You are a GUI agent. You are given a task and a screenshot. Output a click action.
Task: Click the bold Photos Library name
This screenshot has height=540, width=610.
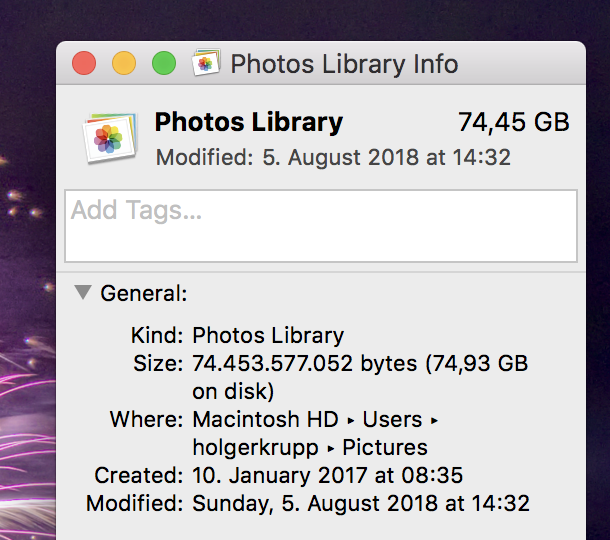[x=249, y=123]
